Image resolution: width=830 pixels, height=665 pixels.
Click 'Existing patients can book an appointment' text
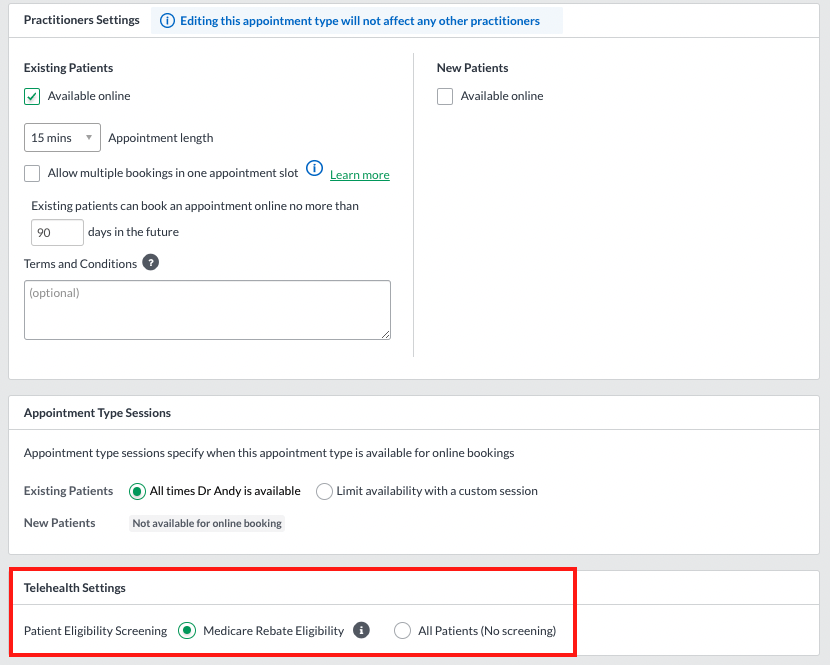pyautogui.click(x=195, y=205)
